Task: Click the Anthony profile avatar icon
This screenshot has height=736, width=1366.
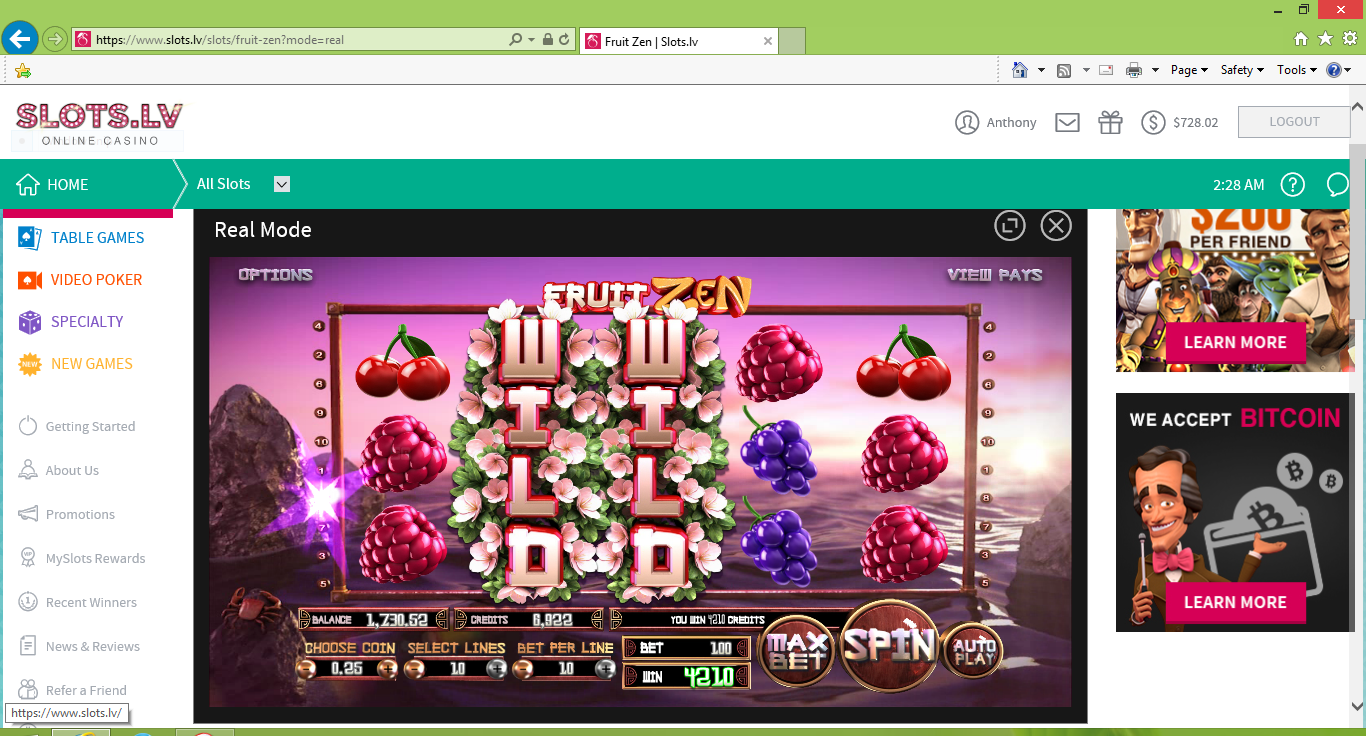Action: click(x=967, y=122)
